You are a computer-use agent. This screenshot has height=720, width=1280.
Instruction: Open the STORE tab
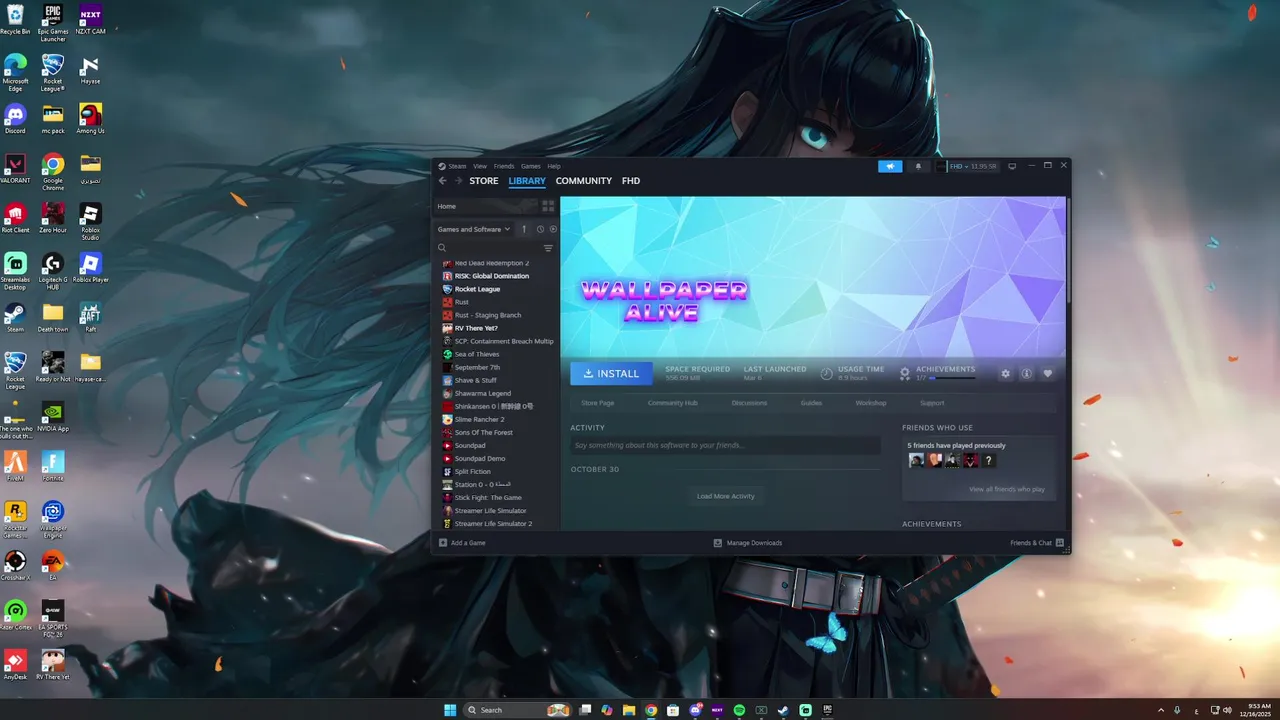click(x=484, y=181)
